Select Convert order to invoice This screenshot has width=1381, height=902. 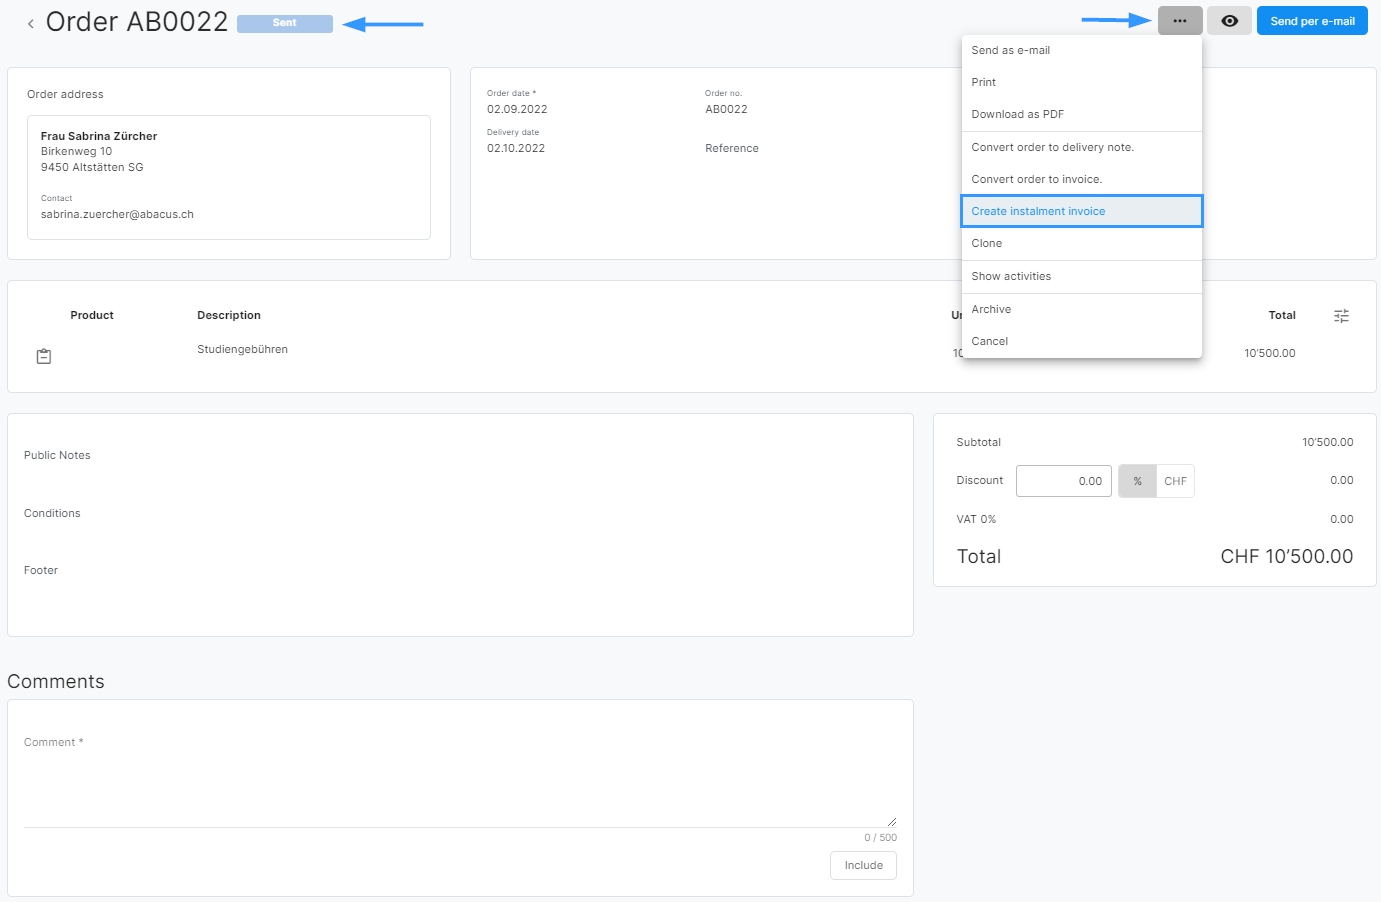tap(1036, 179)
